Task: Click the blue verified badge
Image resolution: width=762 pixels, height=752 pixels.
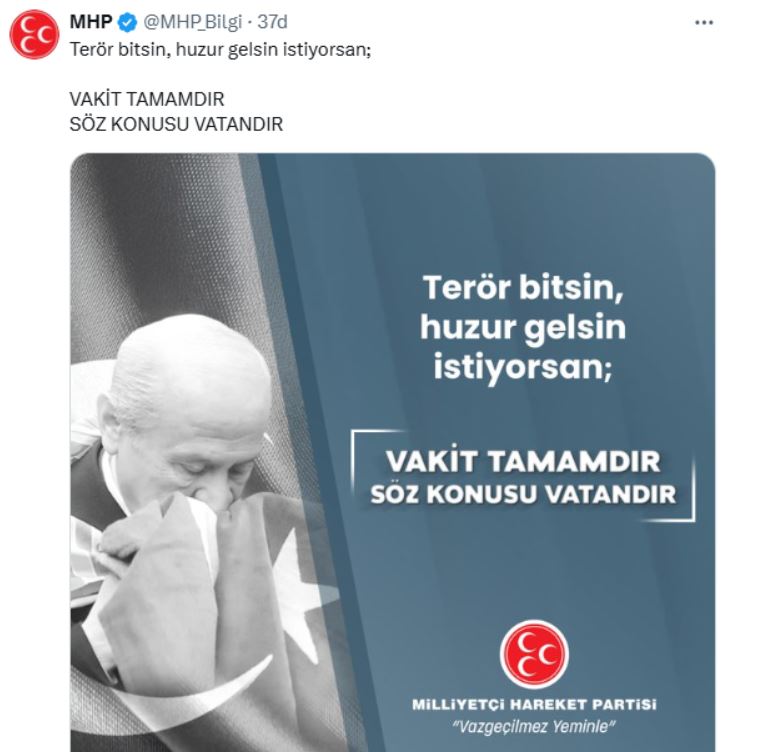Action: (127, 22)
